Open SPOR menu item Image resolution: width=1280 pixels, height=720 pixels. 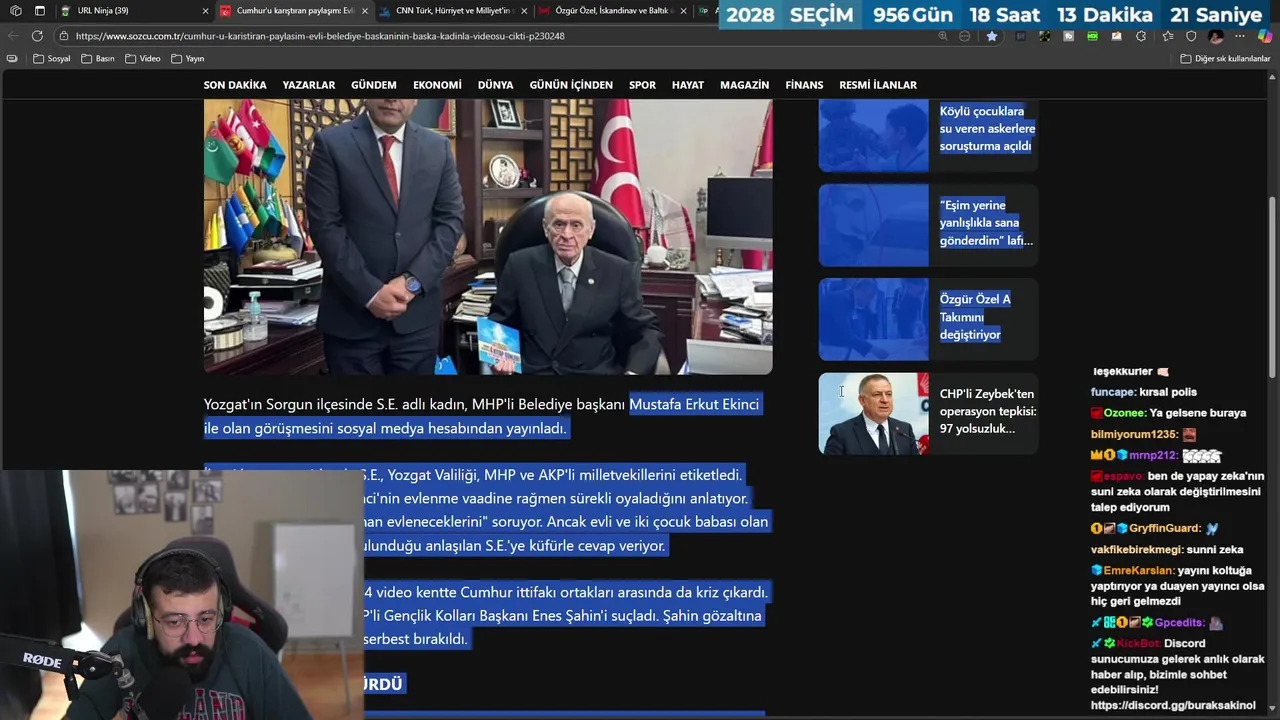click(x=642, y=85)
